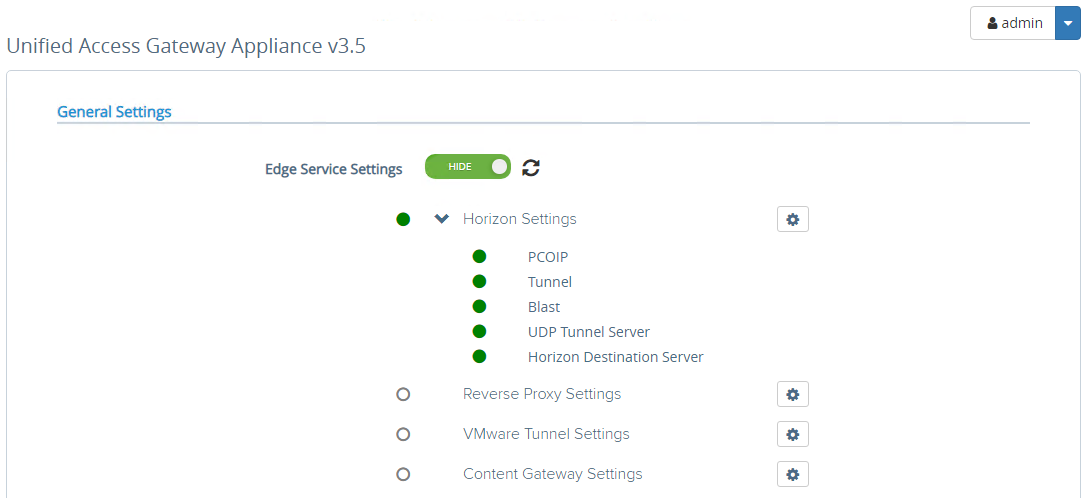The height and width of the screenshot is (498, 1089).
Task: Click the refresh icon beside Edge Service toggle
Action: coord(531,168)
